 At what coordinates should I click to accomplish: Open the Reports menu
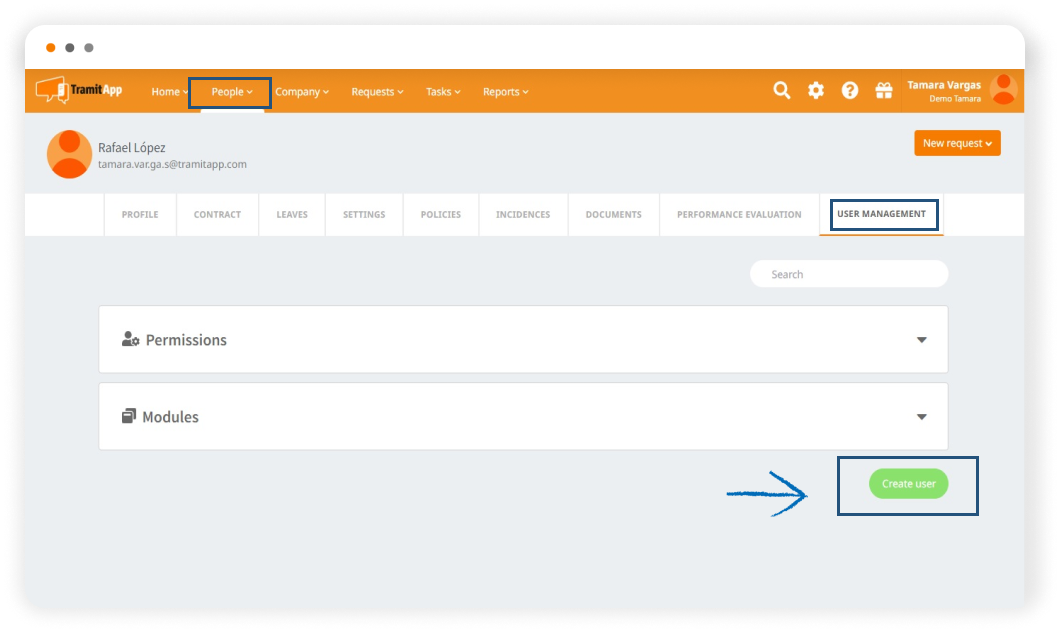coord(505,92)
